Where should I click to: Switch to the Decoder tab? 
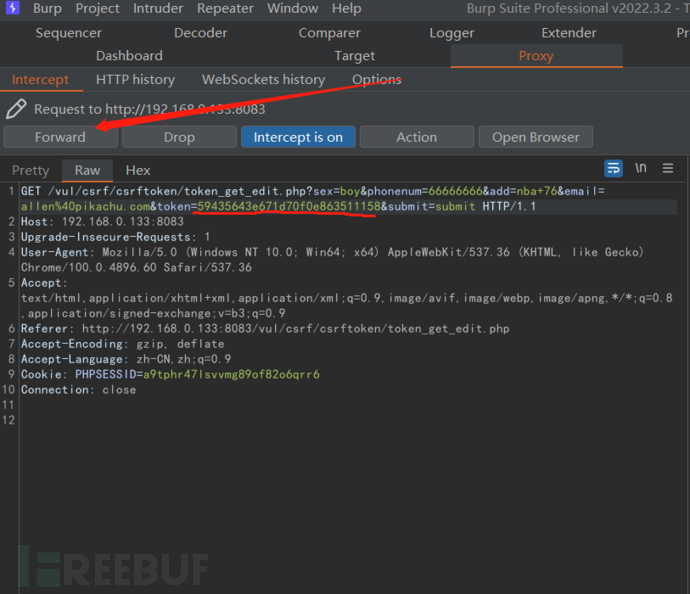201,33
